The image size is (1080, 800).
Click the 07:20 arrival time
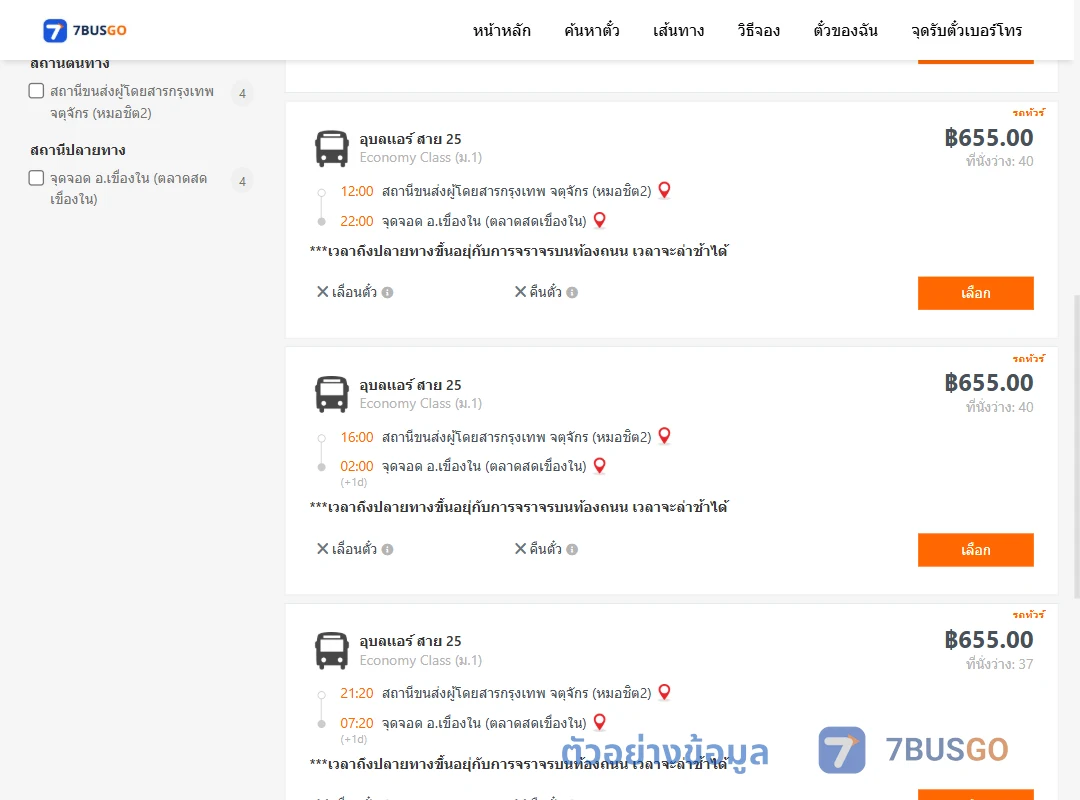(357, 724)
